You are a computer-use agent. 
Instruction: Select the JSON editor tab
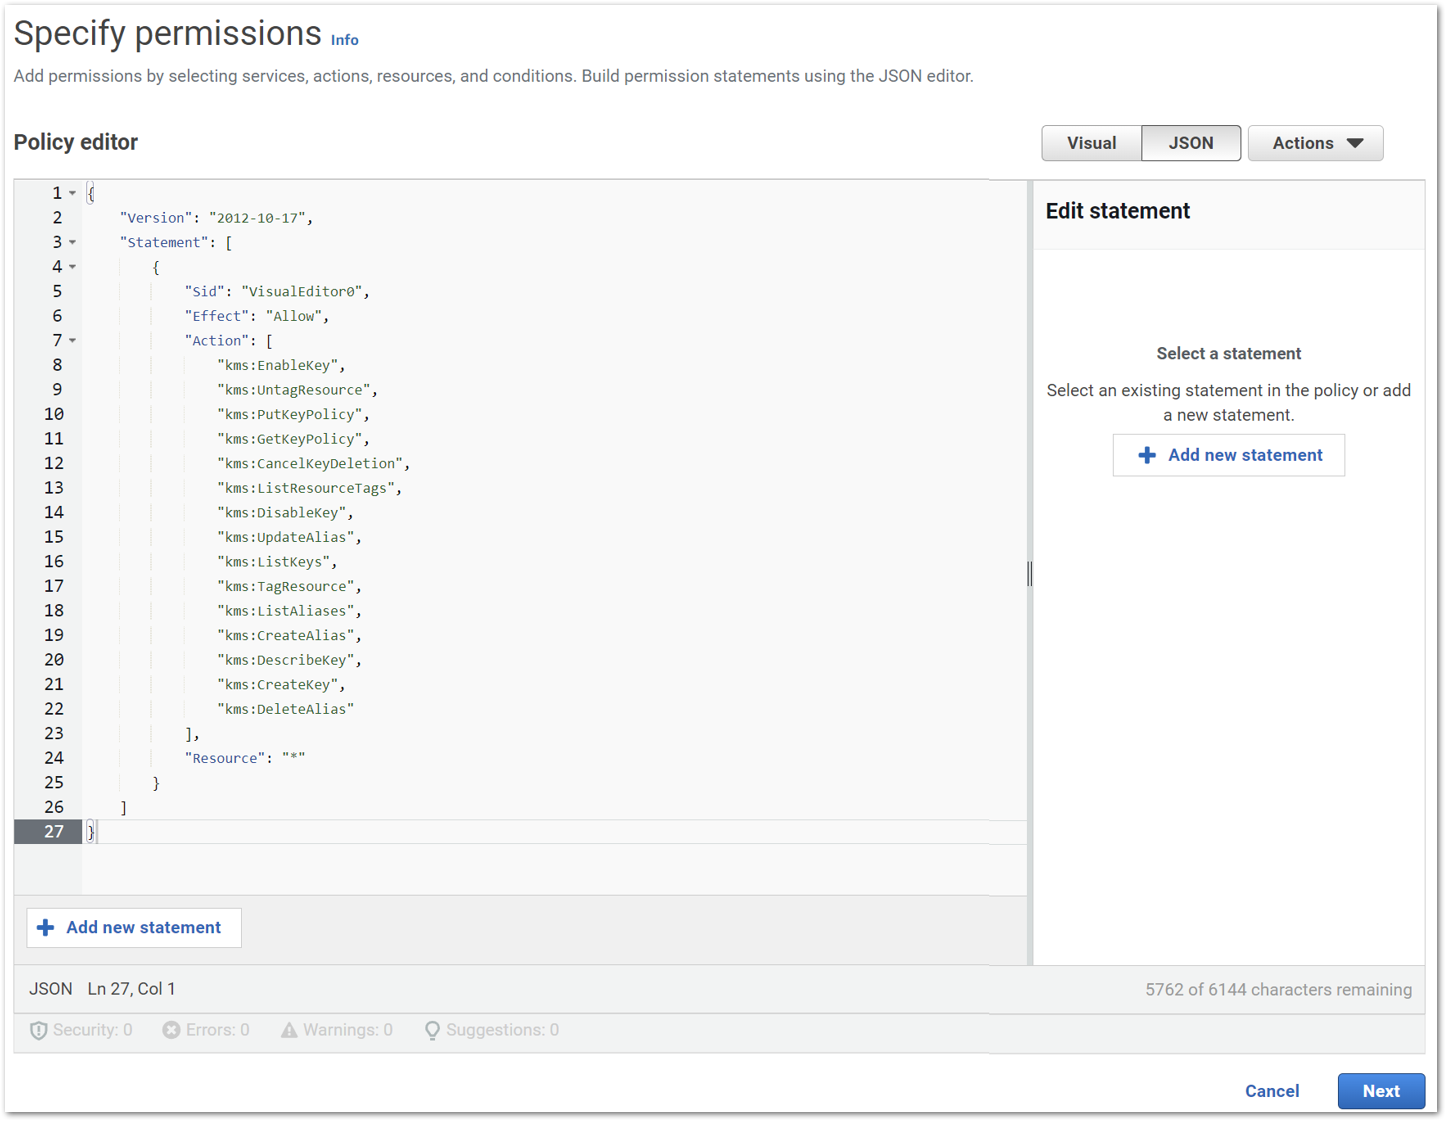(1191, 143)
